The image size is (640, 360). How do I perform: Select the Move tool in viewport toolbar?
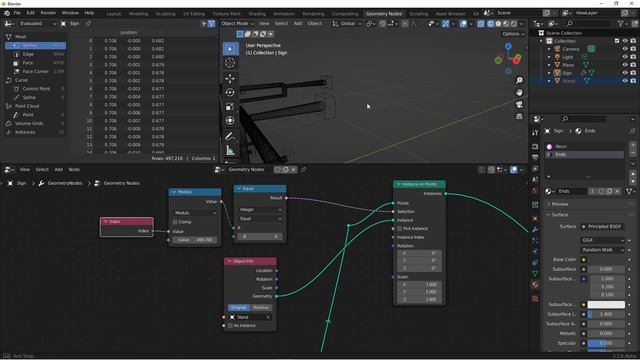(230, 78)
